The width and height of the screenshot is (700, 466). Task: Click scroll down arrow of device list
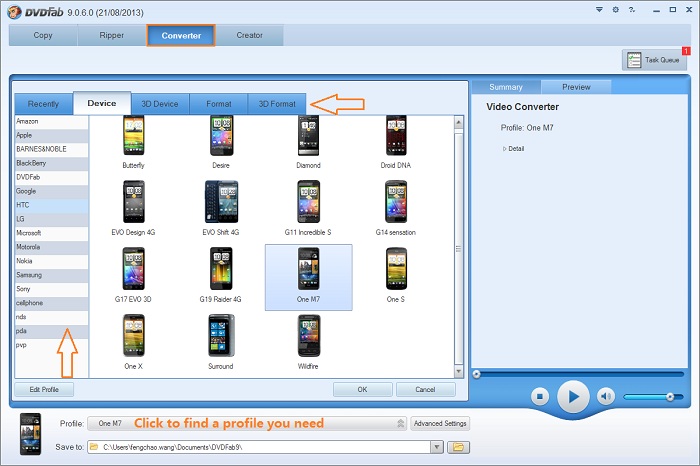click(458, 371)
